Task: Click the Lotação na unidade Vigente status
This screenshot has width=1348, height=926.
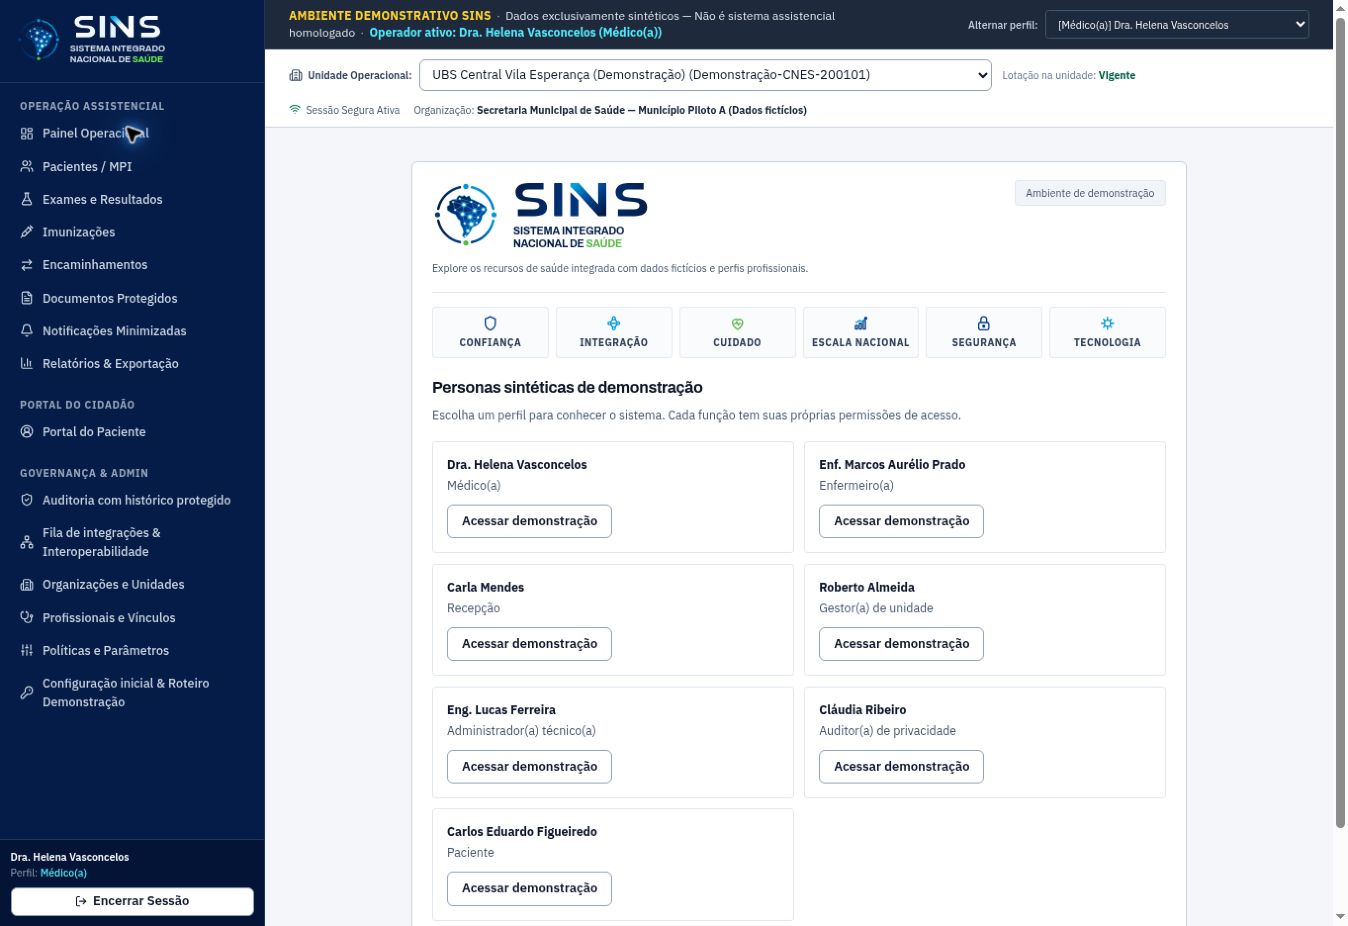Action: tap(1069, 75)
